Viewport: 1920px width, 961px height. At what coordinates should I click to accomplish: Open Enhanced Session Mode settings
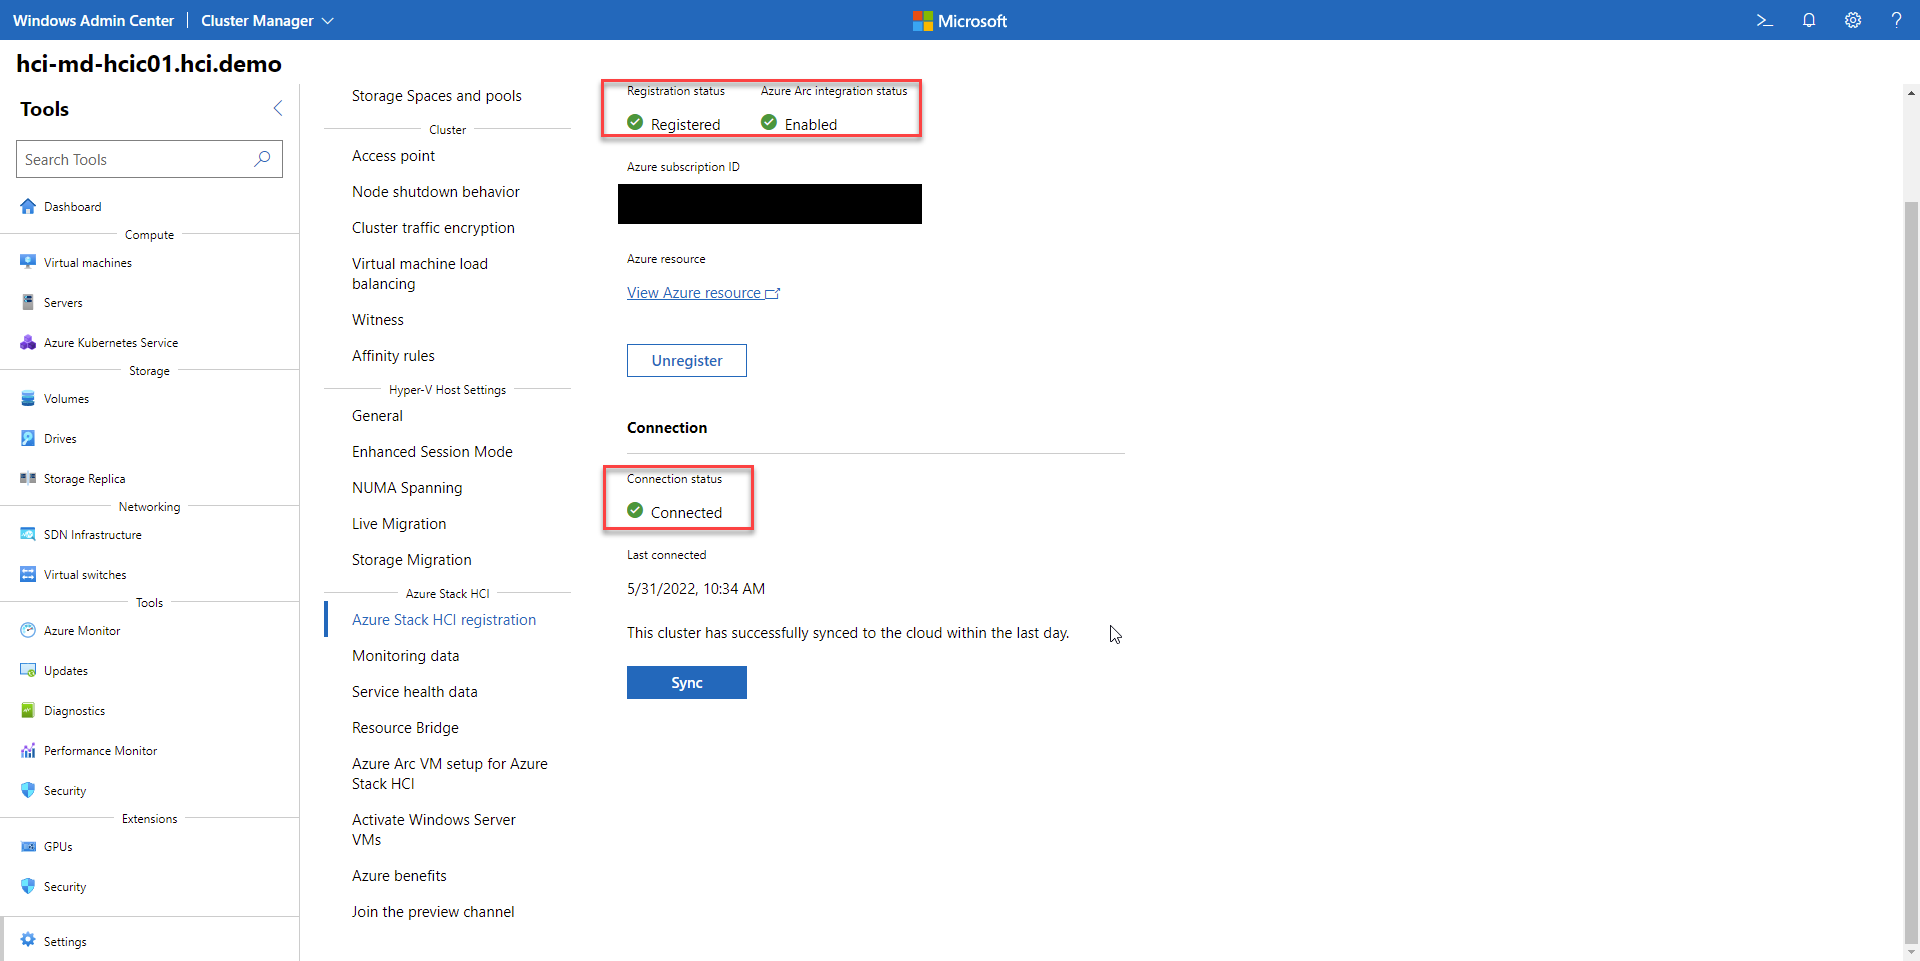(432, 452)
